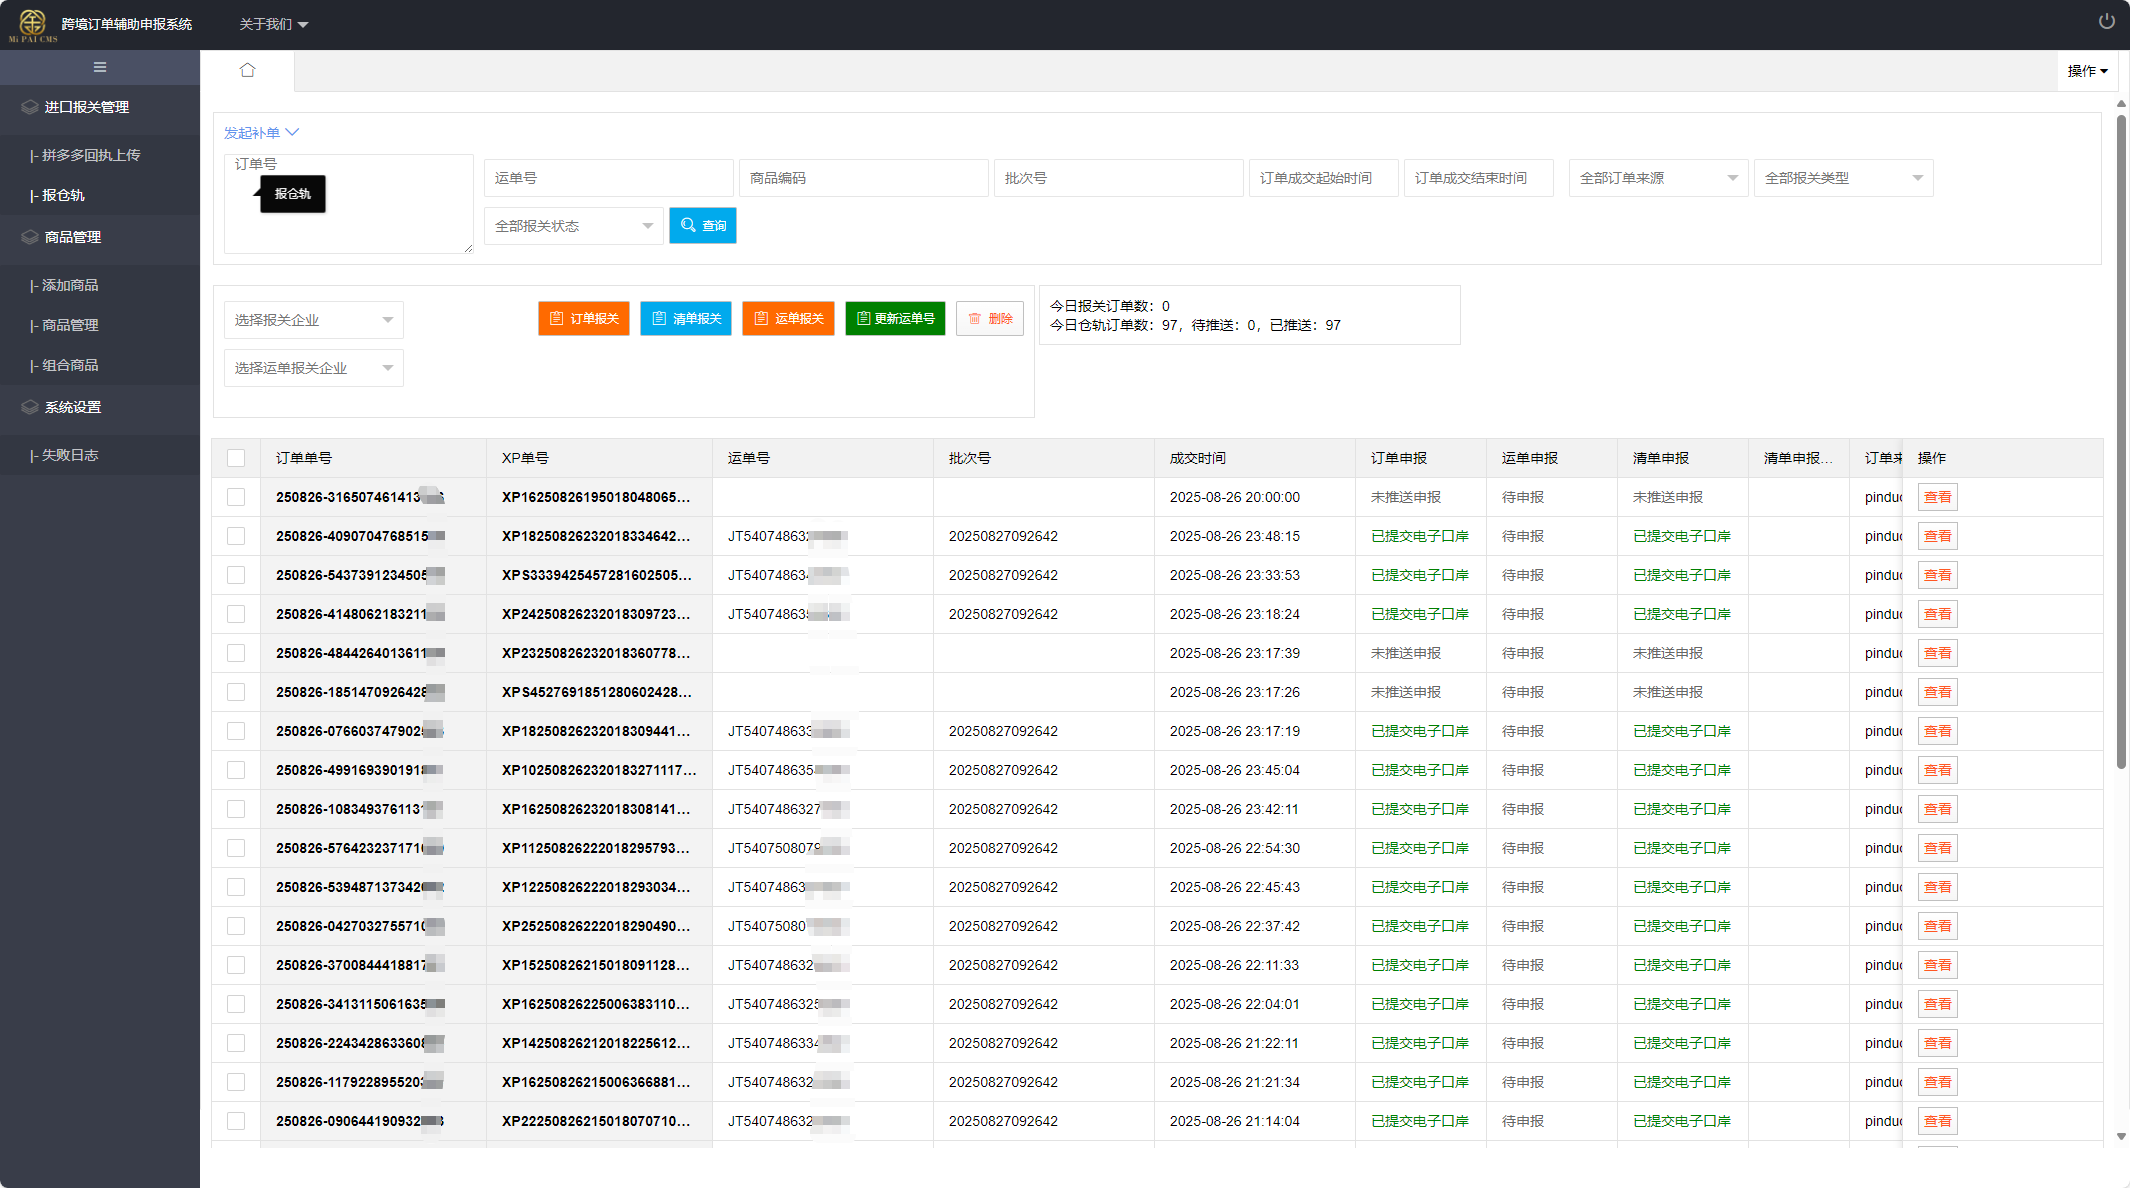This screenshot has height=1188, width=2130.
Task: Open the home tab icon
Action: click(247, 70)
